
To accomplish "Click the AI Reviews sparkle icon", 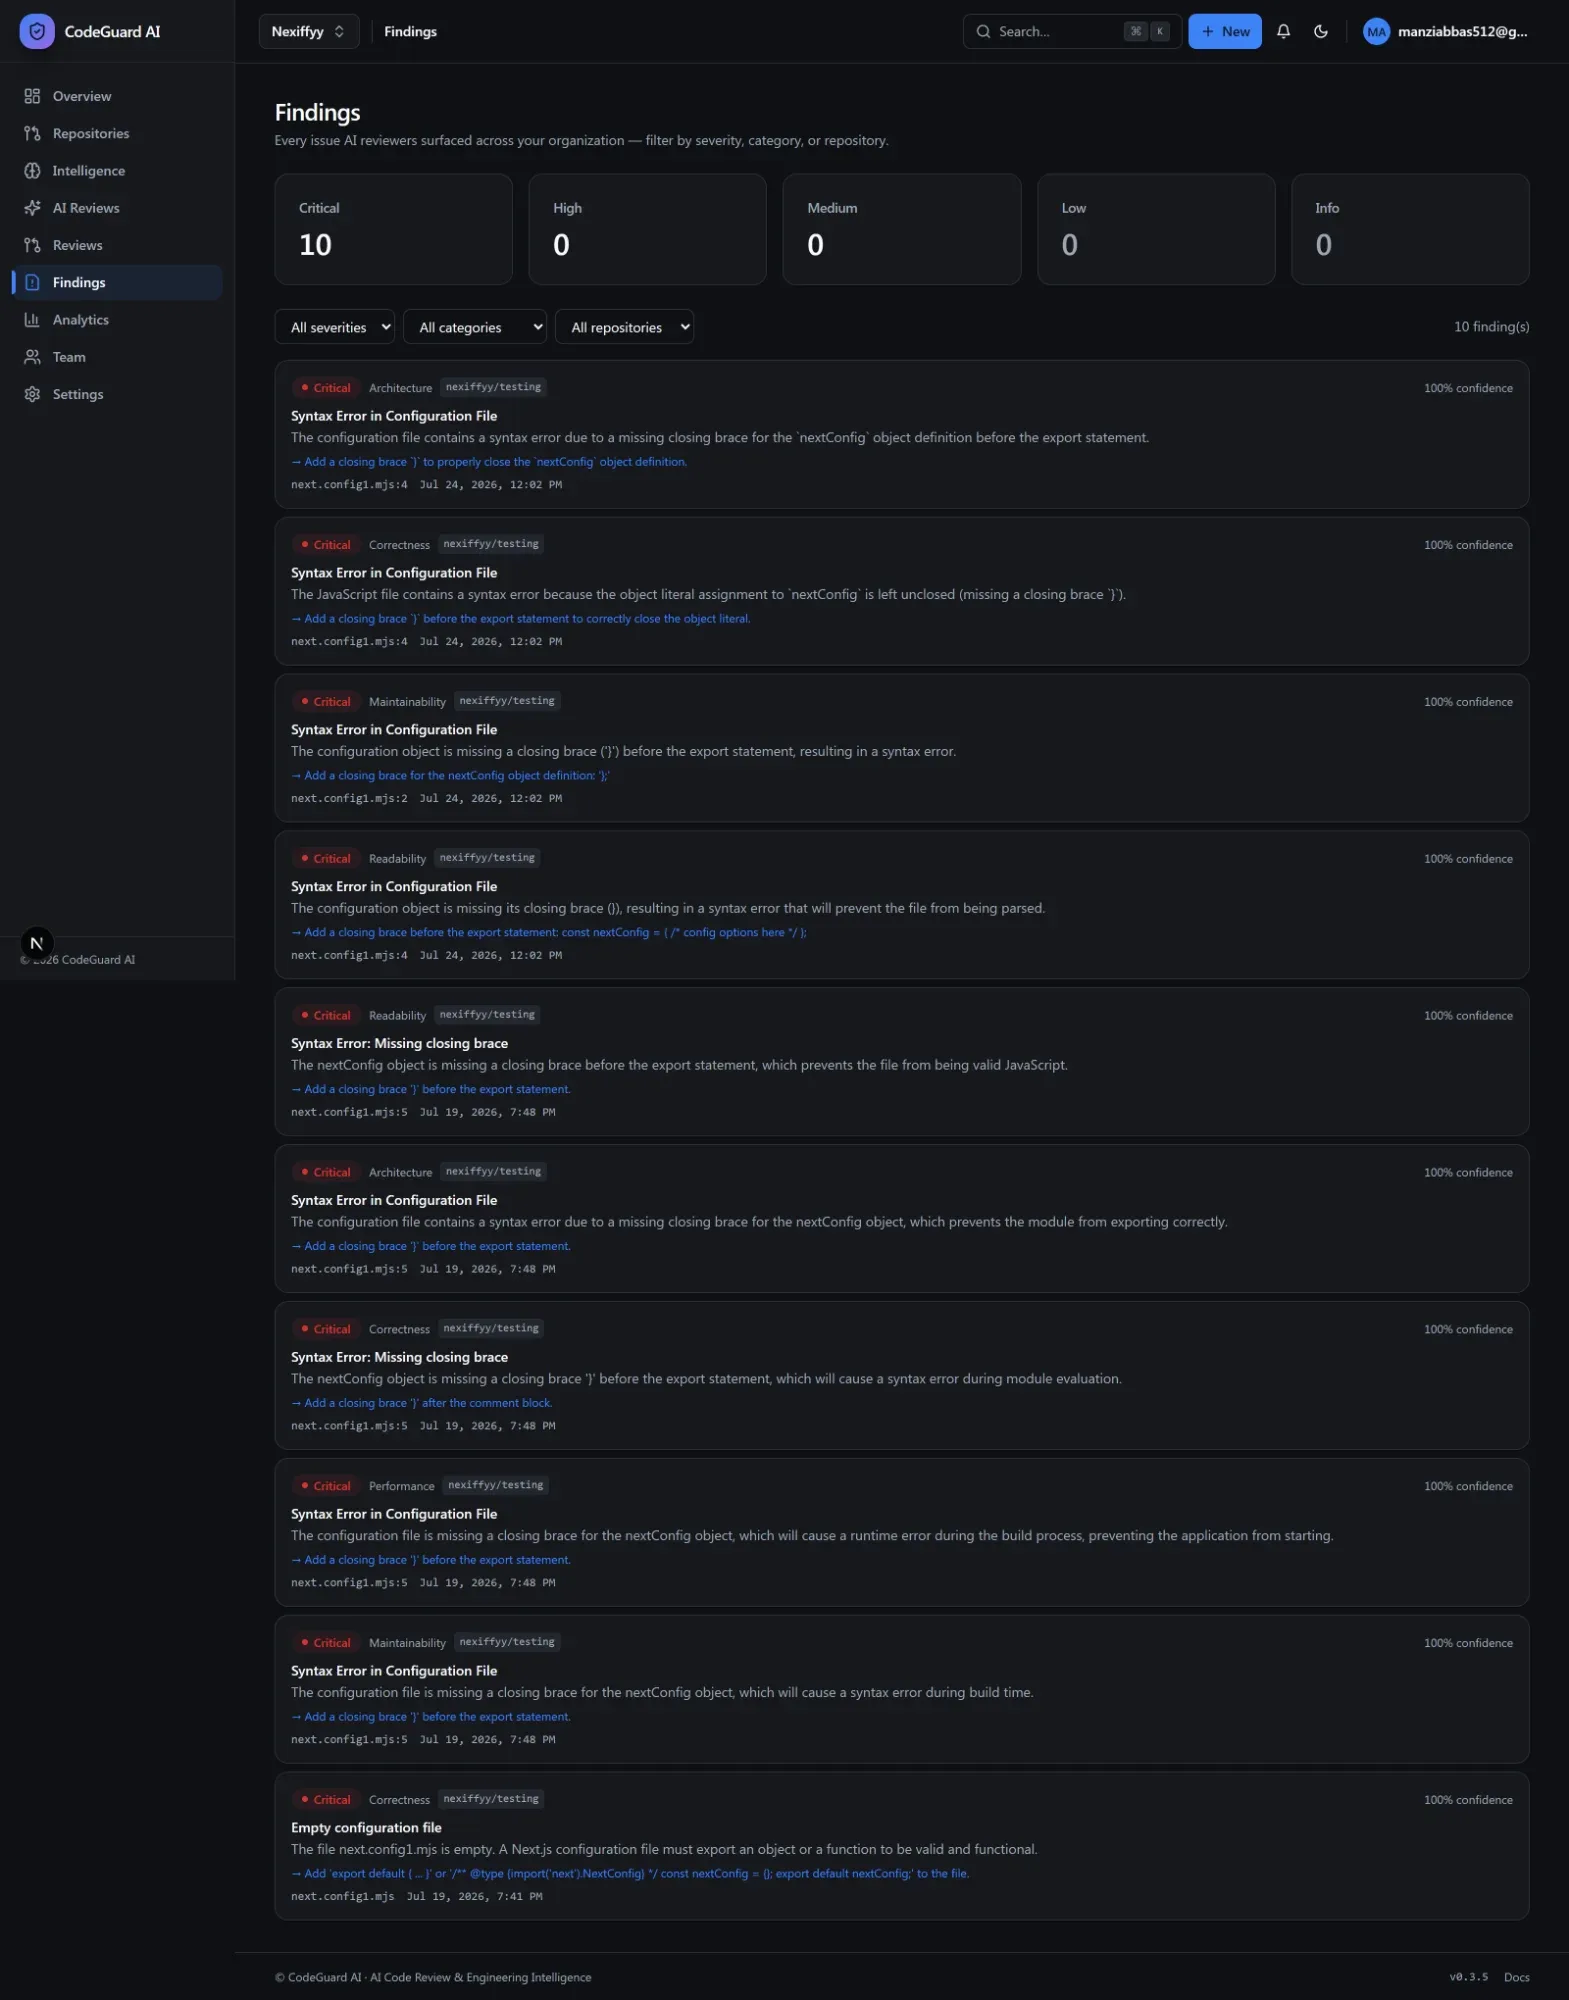I will 32,208.
